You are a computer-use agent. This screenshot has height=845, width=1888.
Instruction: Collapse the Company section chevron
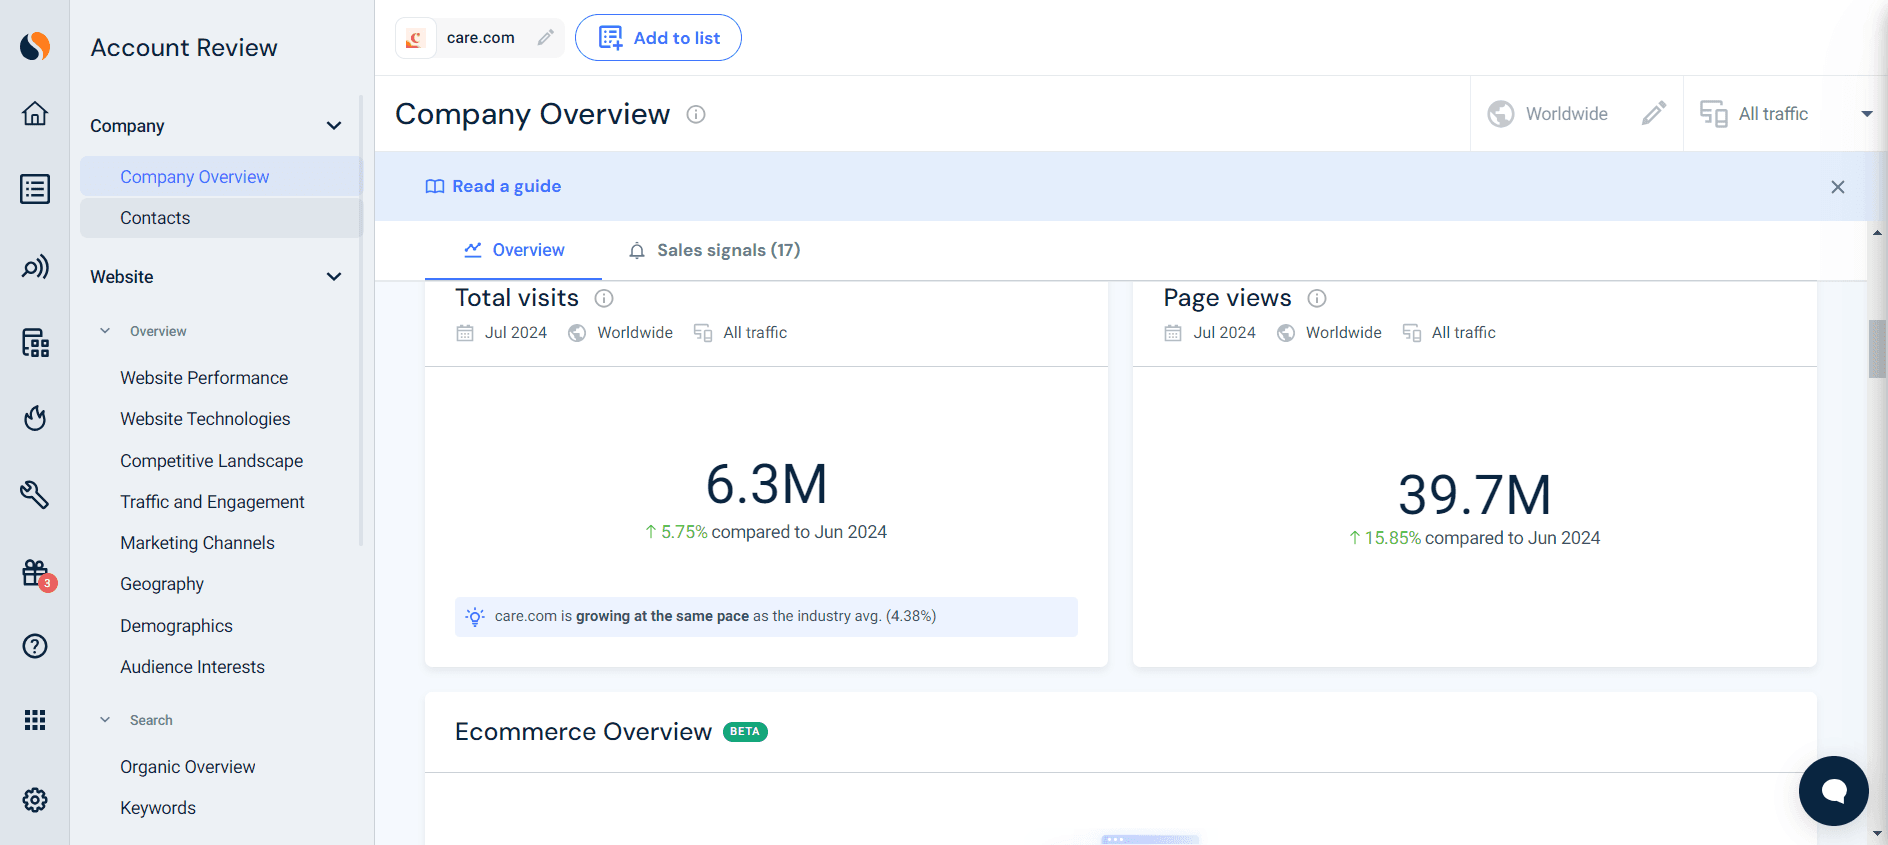coord(334,126)
